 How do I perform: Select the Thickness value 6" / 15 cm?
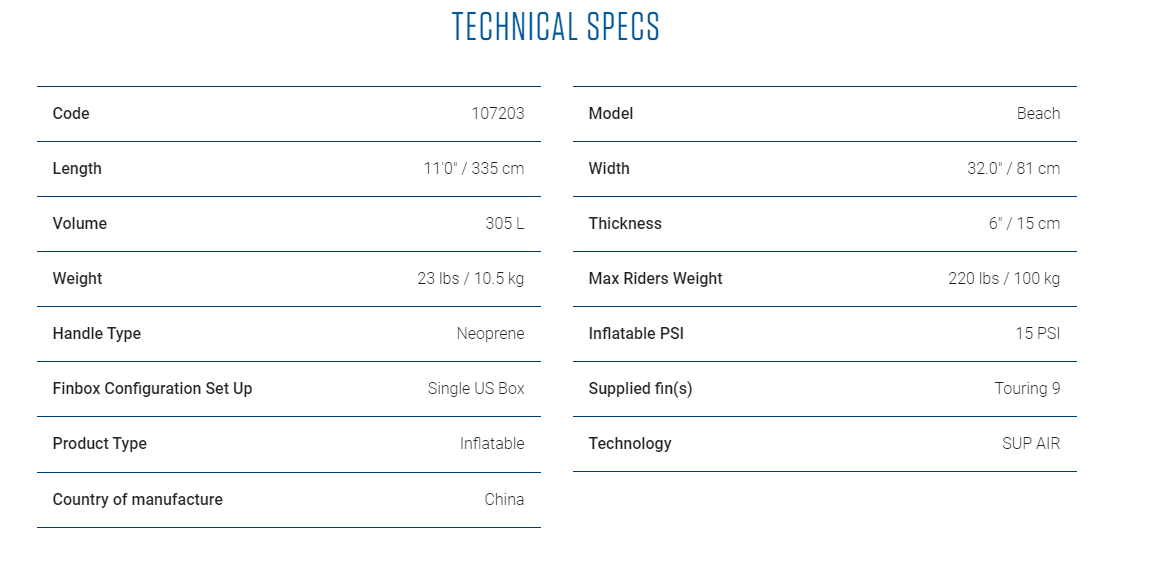click(x=1024, y=224)
